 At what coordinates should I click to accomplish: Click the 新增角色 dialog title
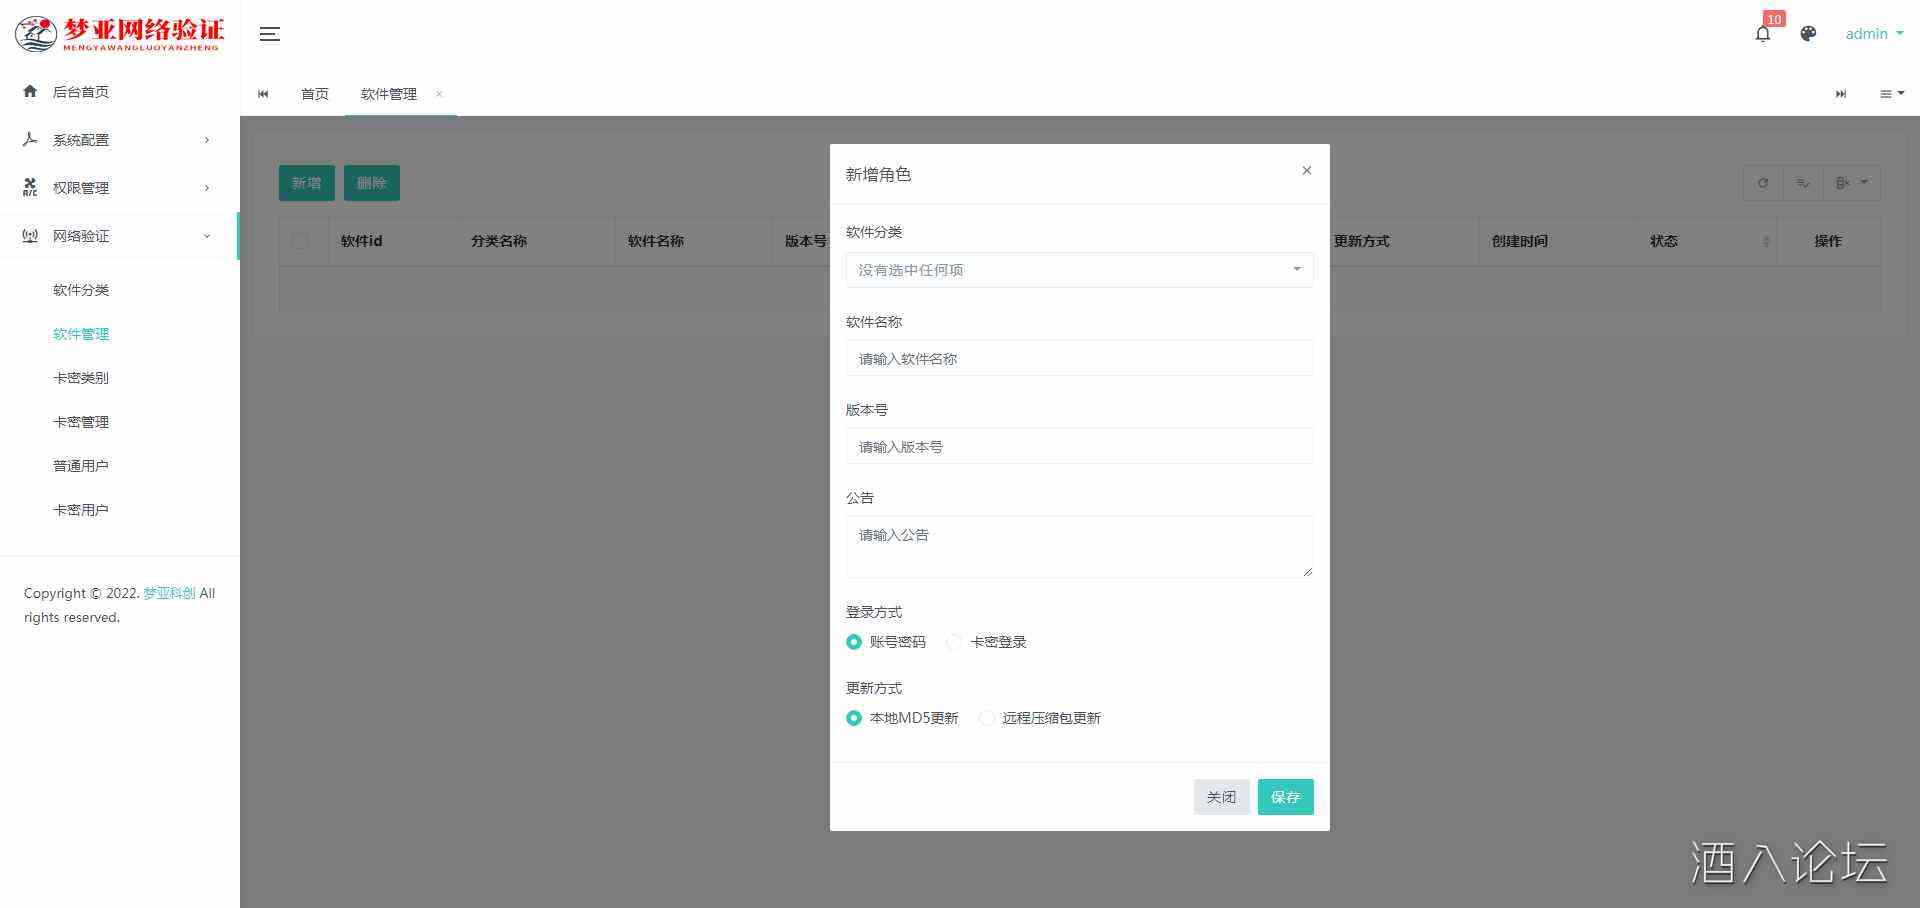pos(878,174)
